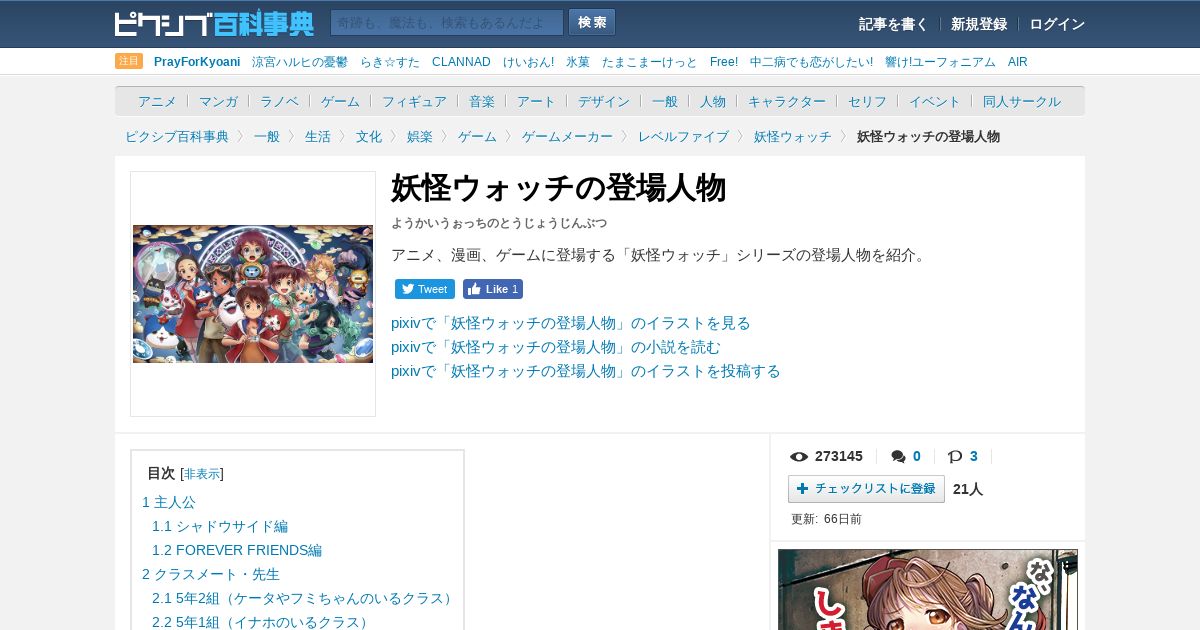Image resolution: width=1200 pixels, height=630 pixels.
Task: Select 音楽 category menu
Action: [x=482, y=102]
